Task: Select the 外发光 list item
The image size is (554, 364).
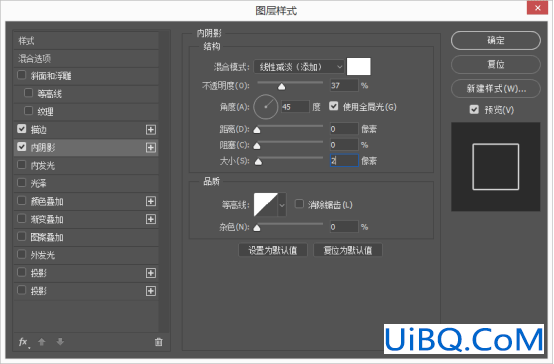Action: (x=86, y=255)
